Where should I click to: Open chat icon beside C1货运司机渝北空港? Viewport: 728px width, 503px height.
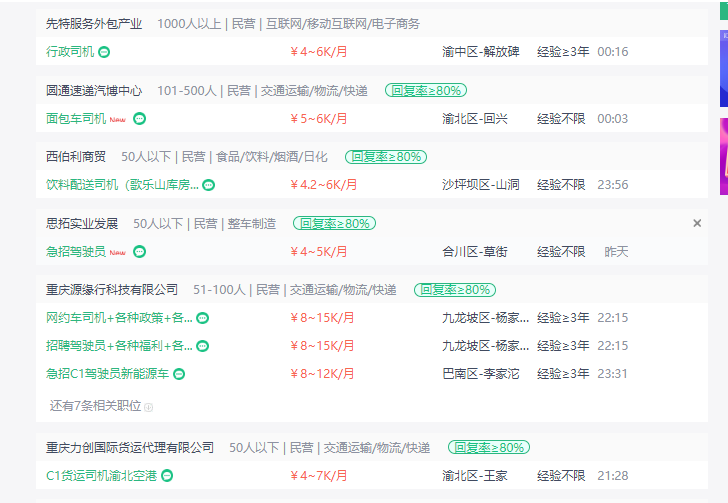[x=167, y=476]
